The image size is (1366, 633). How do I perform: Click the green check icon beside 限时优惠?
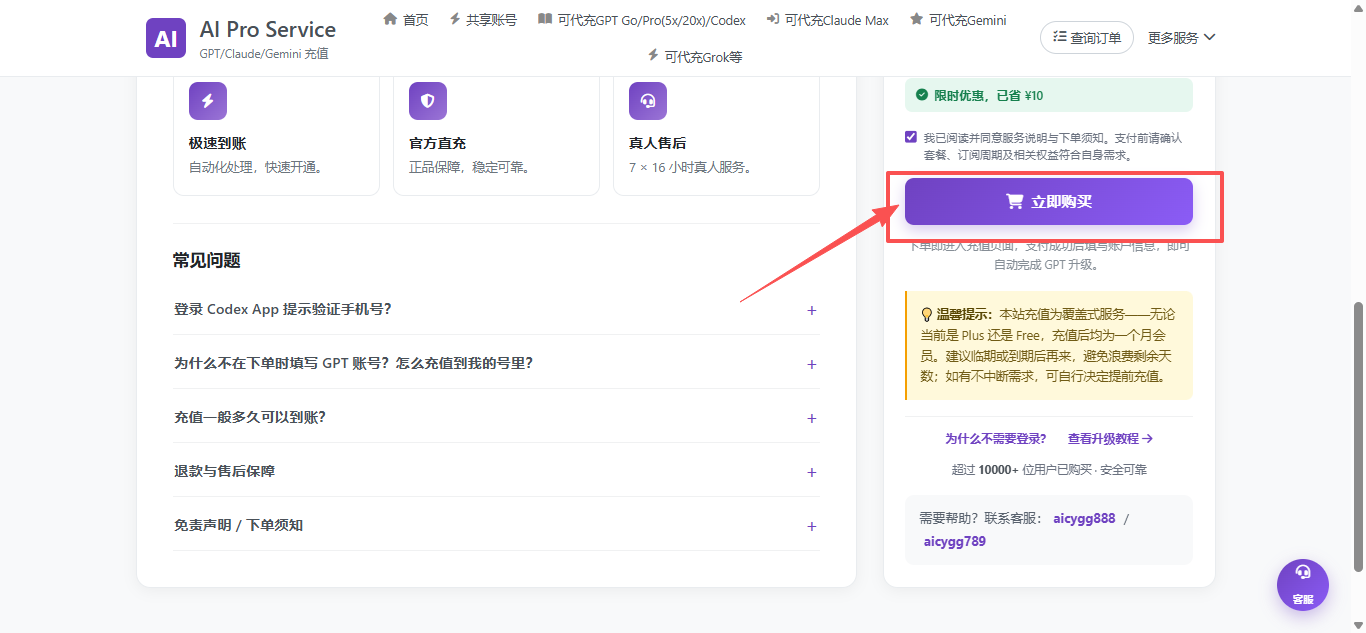922,95
